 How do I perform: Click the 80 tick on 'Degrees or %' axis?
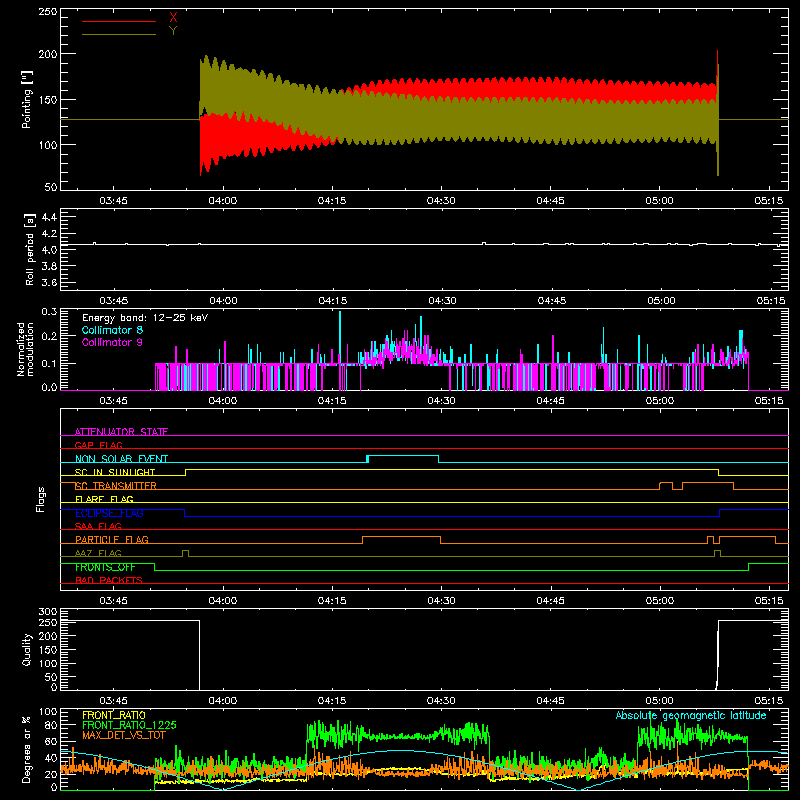coord(52,725)
